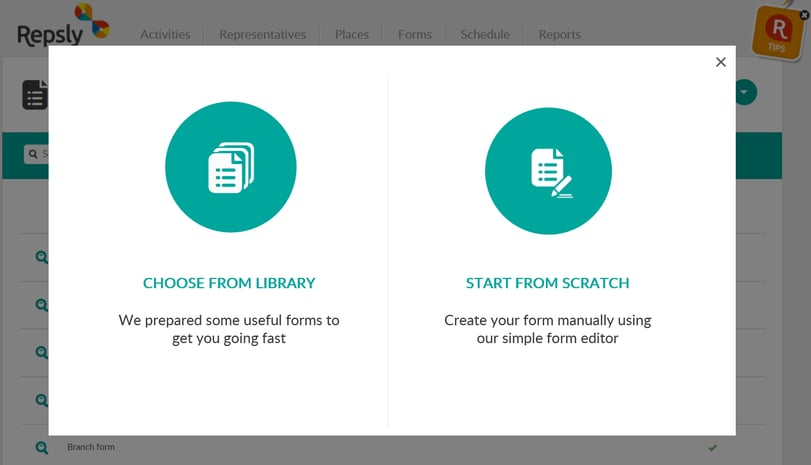
Task: Dismiss the Tips badge with its small X
Action: click(804, 16)
